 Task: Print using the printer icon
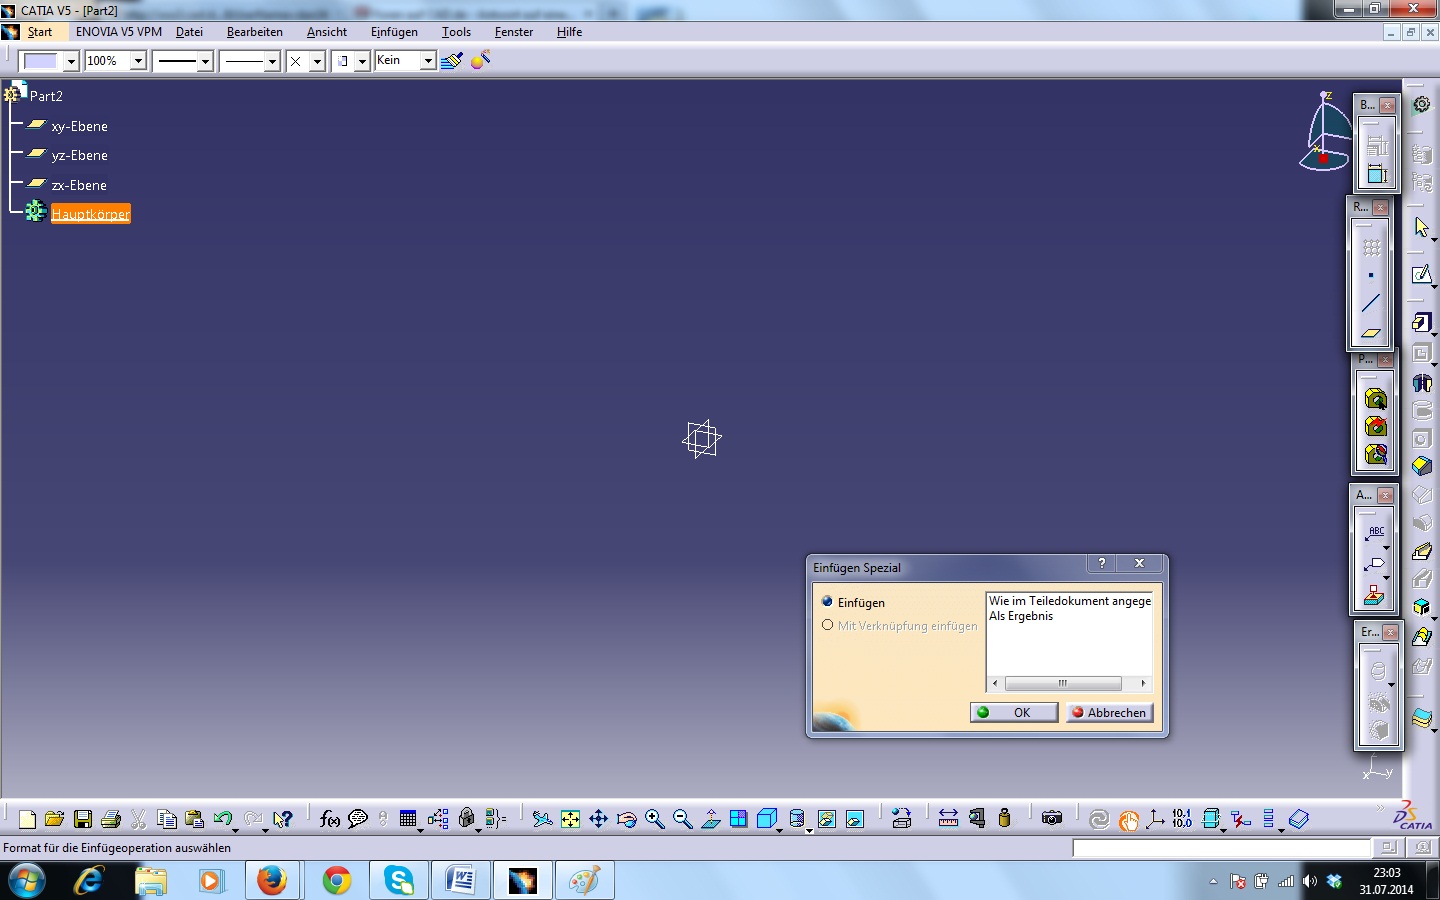click(111, 819)
